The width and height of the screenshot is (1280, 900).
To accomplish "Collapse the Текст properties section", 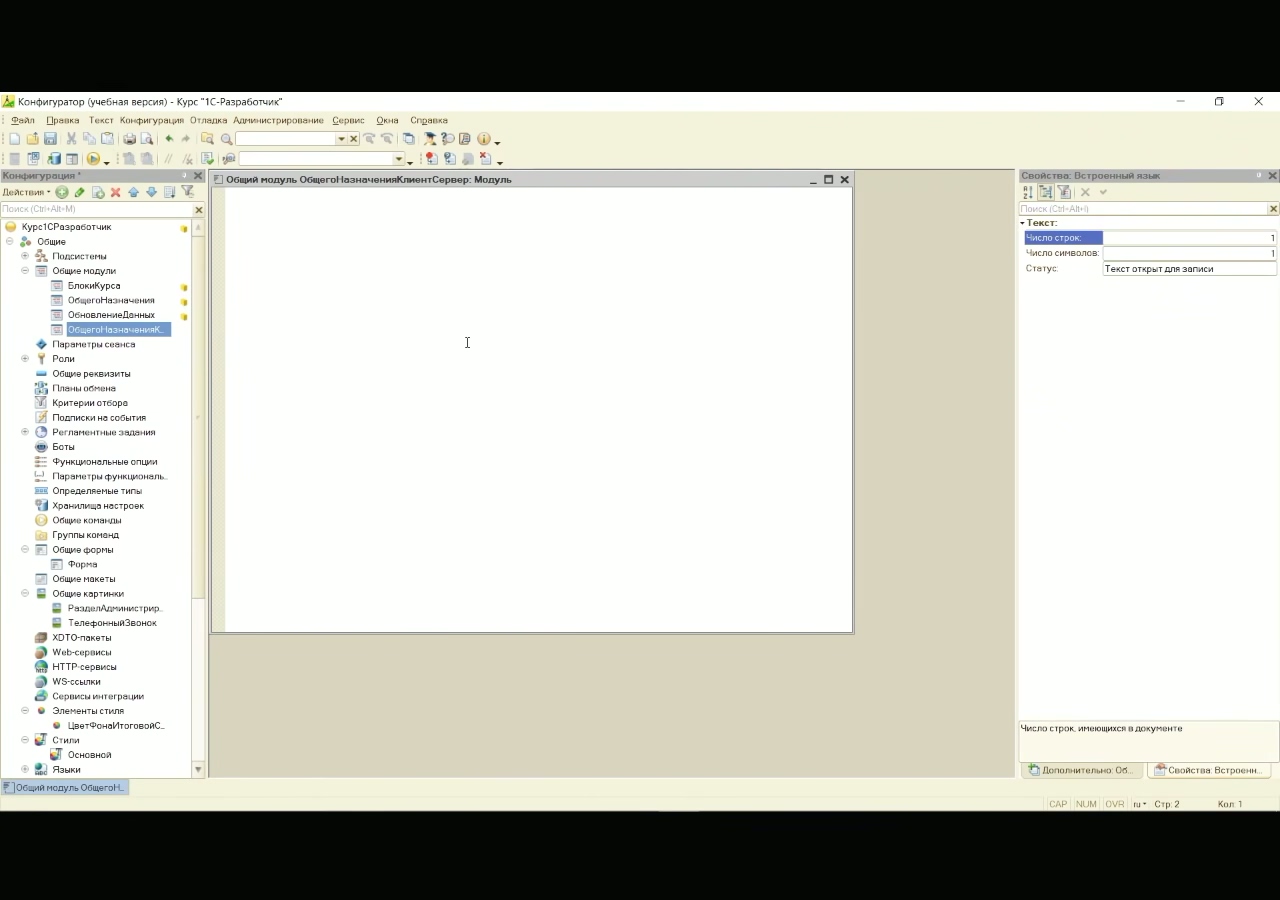I will [x=1023, y=223].
